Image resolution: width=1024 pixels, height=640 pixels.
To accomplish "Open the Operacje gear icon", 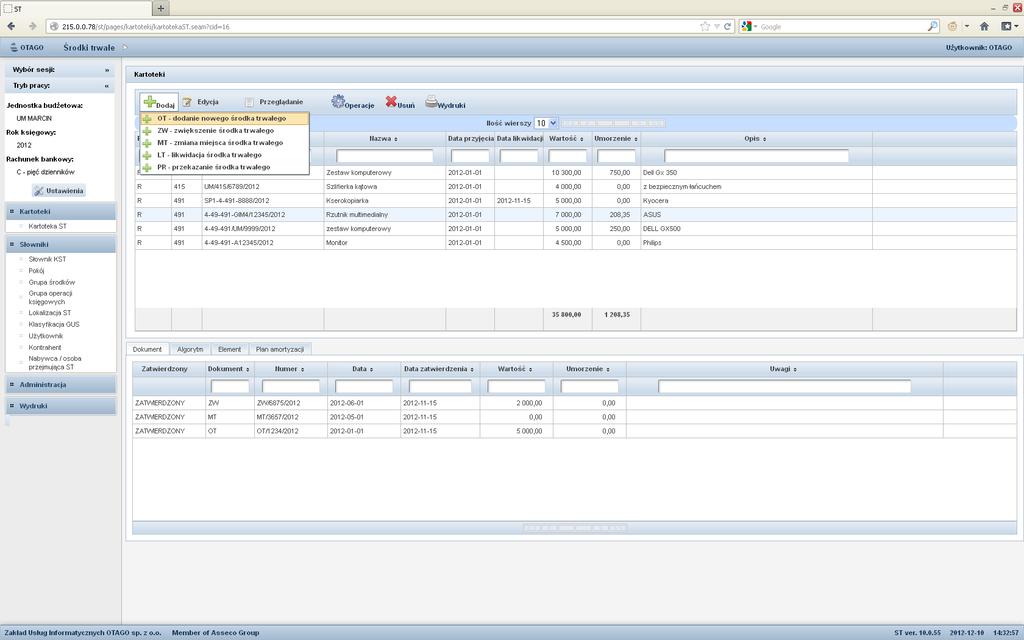I will coord(338,101).
